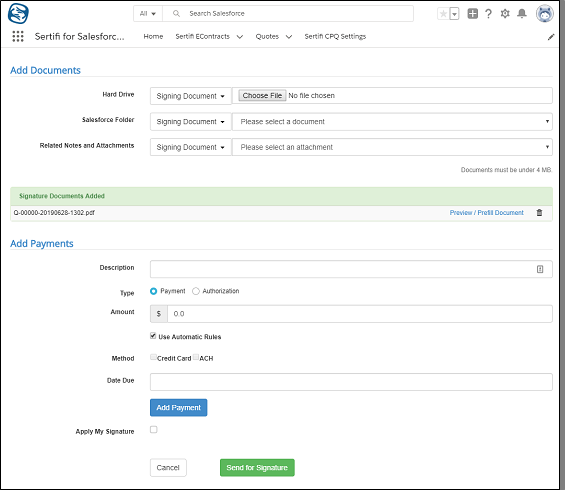Open the notifications bell icon
The height and width of the screenshot is (490, 565).
521,14
